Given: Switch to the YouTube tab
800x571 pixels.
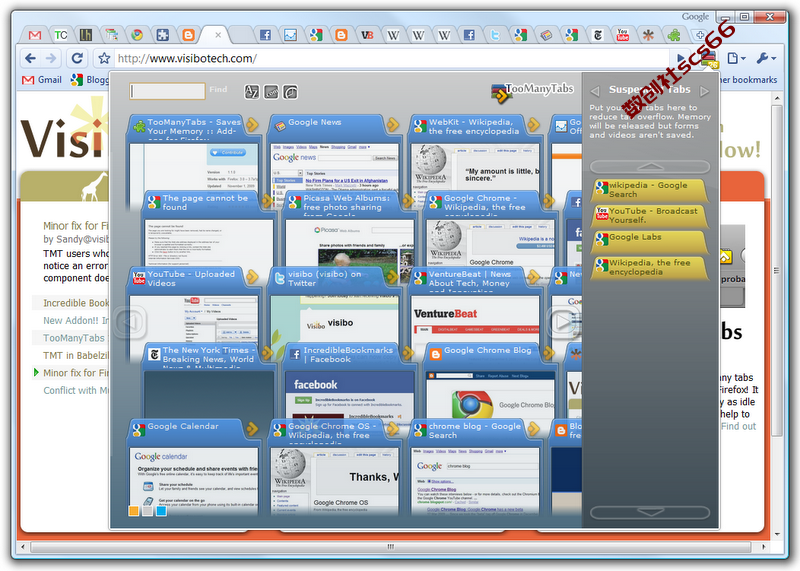Looking at the screenshot, I should 622,35.
